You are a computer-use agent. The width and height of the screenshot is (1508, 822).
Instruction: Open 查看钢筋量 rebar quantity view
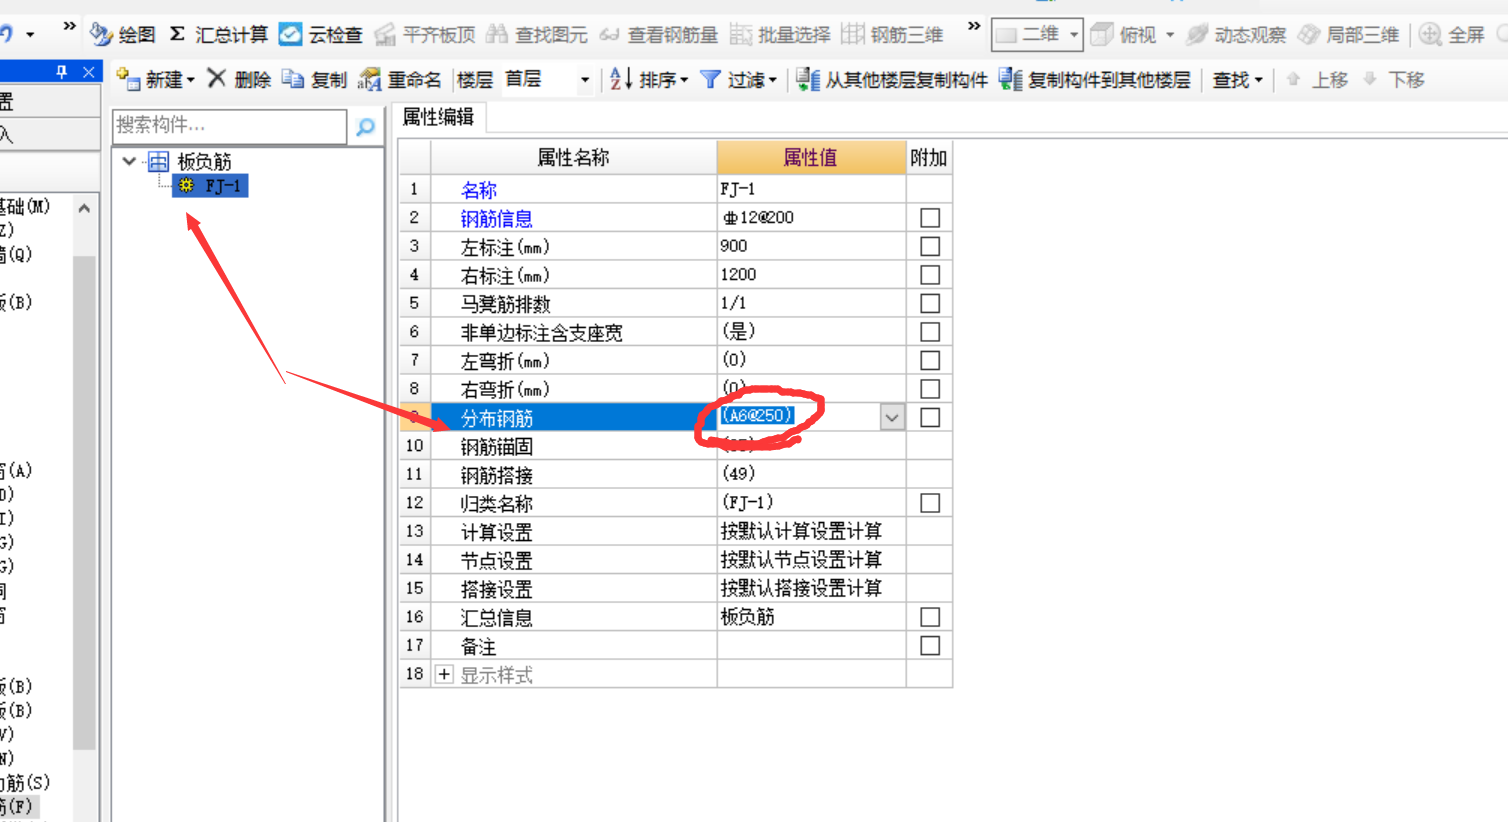click(659, 35)
